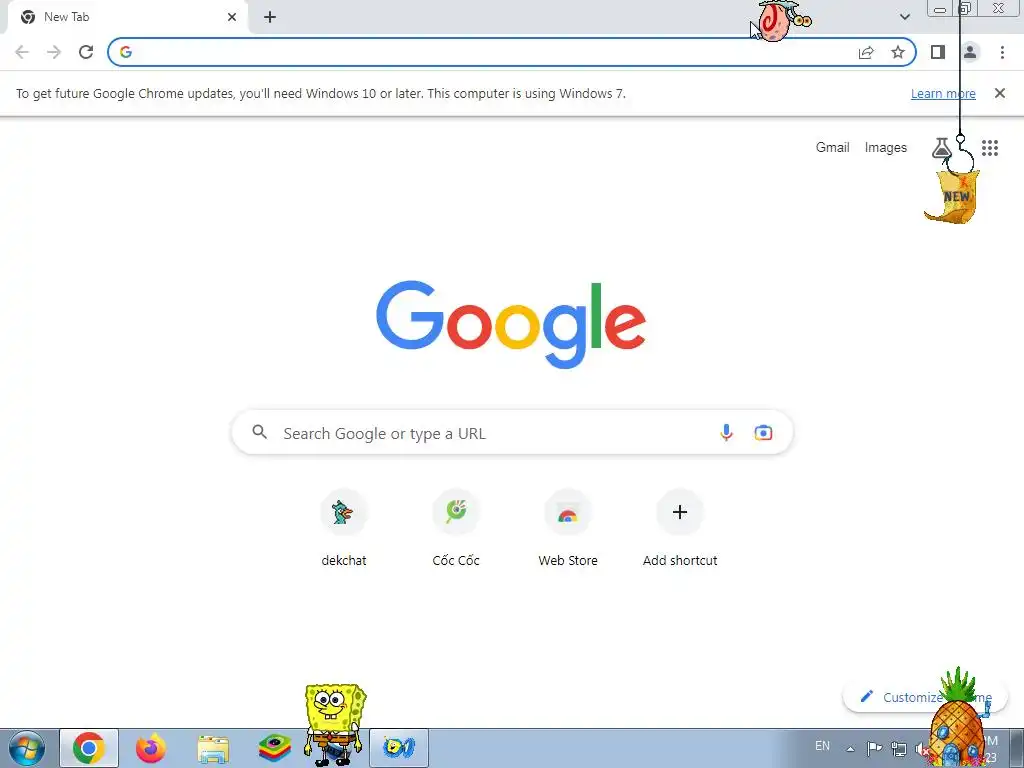This screenshot has width=1024, height=768.
Task: Click the Search Google or type a URL box
Action: (x=512, y=432)
